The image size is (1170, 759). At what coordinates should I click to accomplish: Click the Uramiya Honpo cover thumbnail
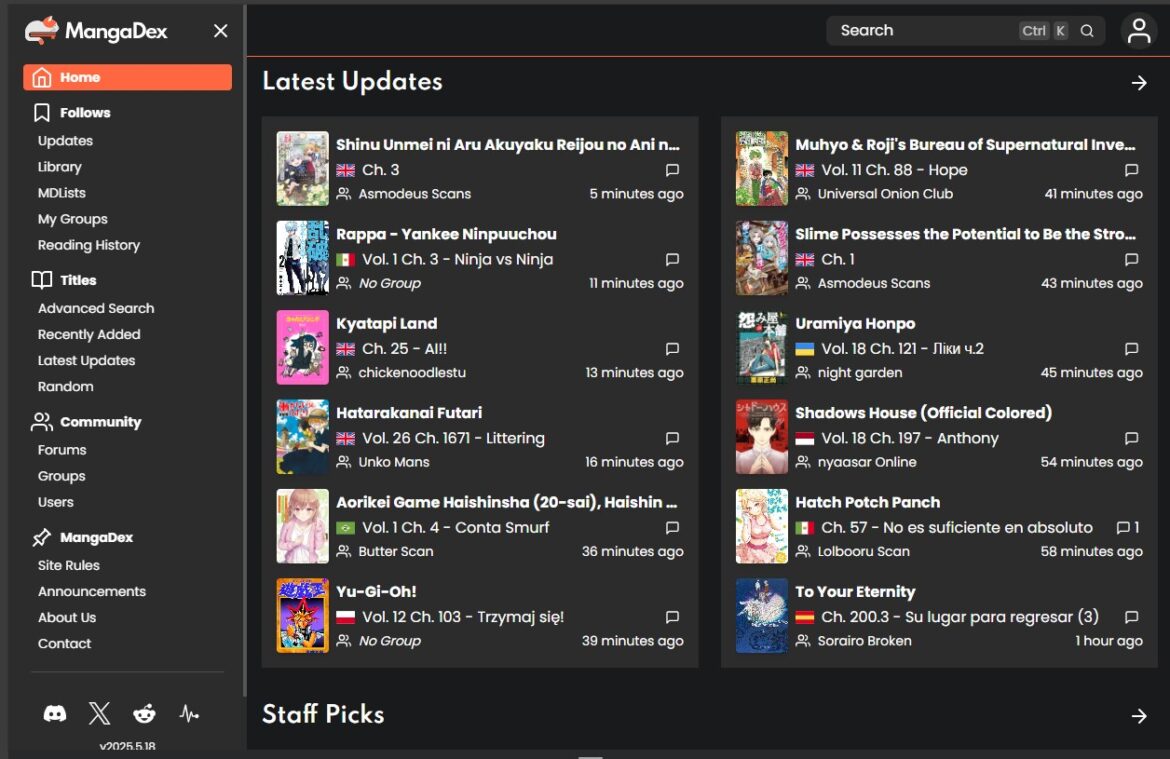coord(762,348)
